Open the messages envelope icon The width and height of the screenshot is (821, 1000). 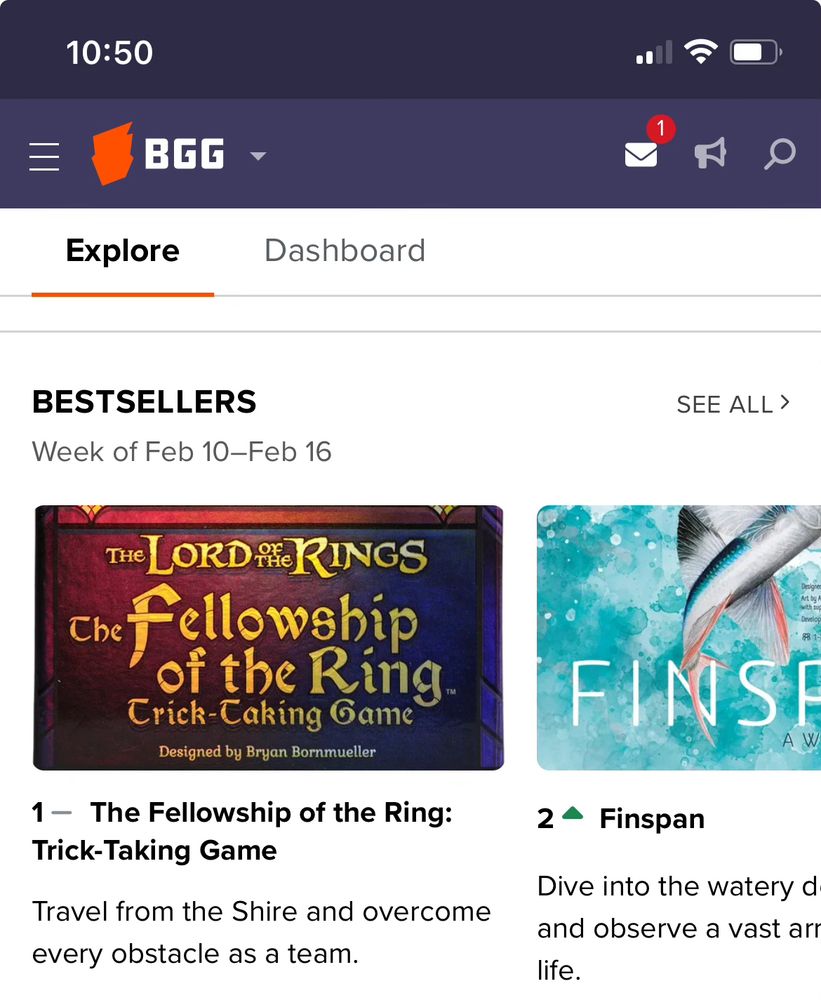coord(641,157)
